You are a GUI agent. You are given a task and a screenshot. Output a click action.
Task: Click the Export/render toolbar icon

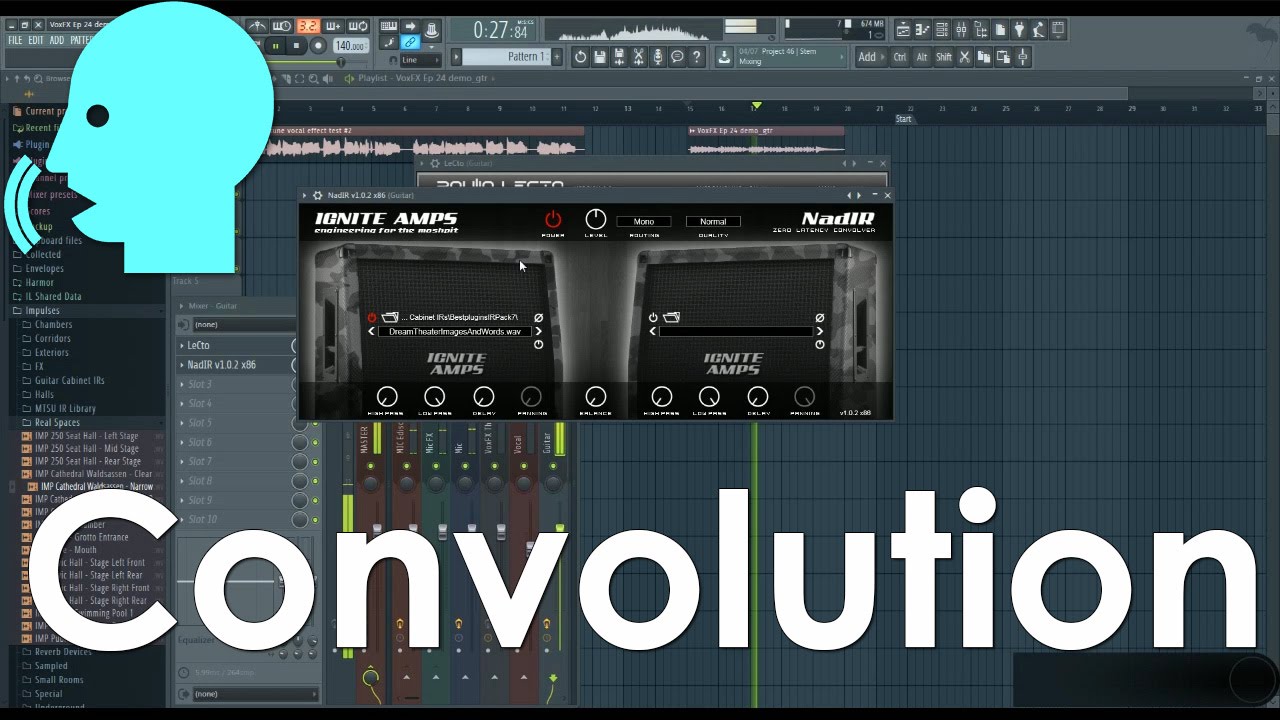tap(619, 57)
